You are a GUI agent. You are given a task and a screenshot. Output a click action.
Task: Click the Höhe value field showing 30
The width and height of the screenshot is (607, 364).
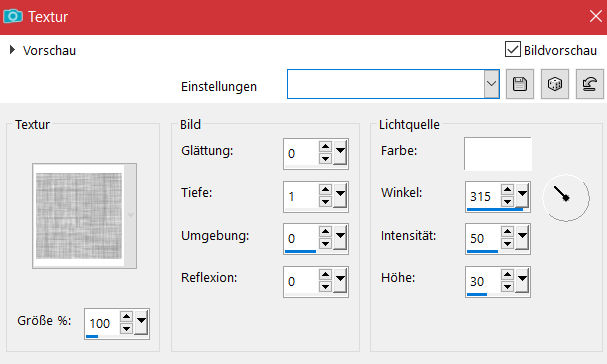click(x=483, y=281)
